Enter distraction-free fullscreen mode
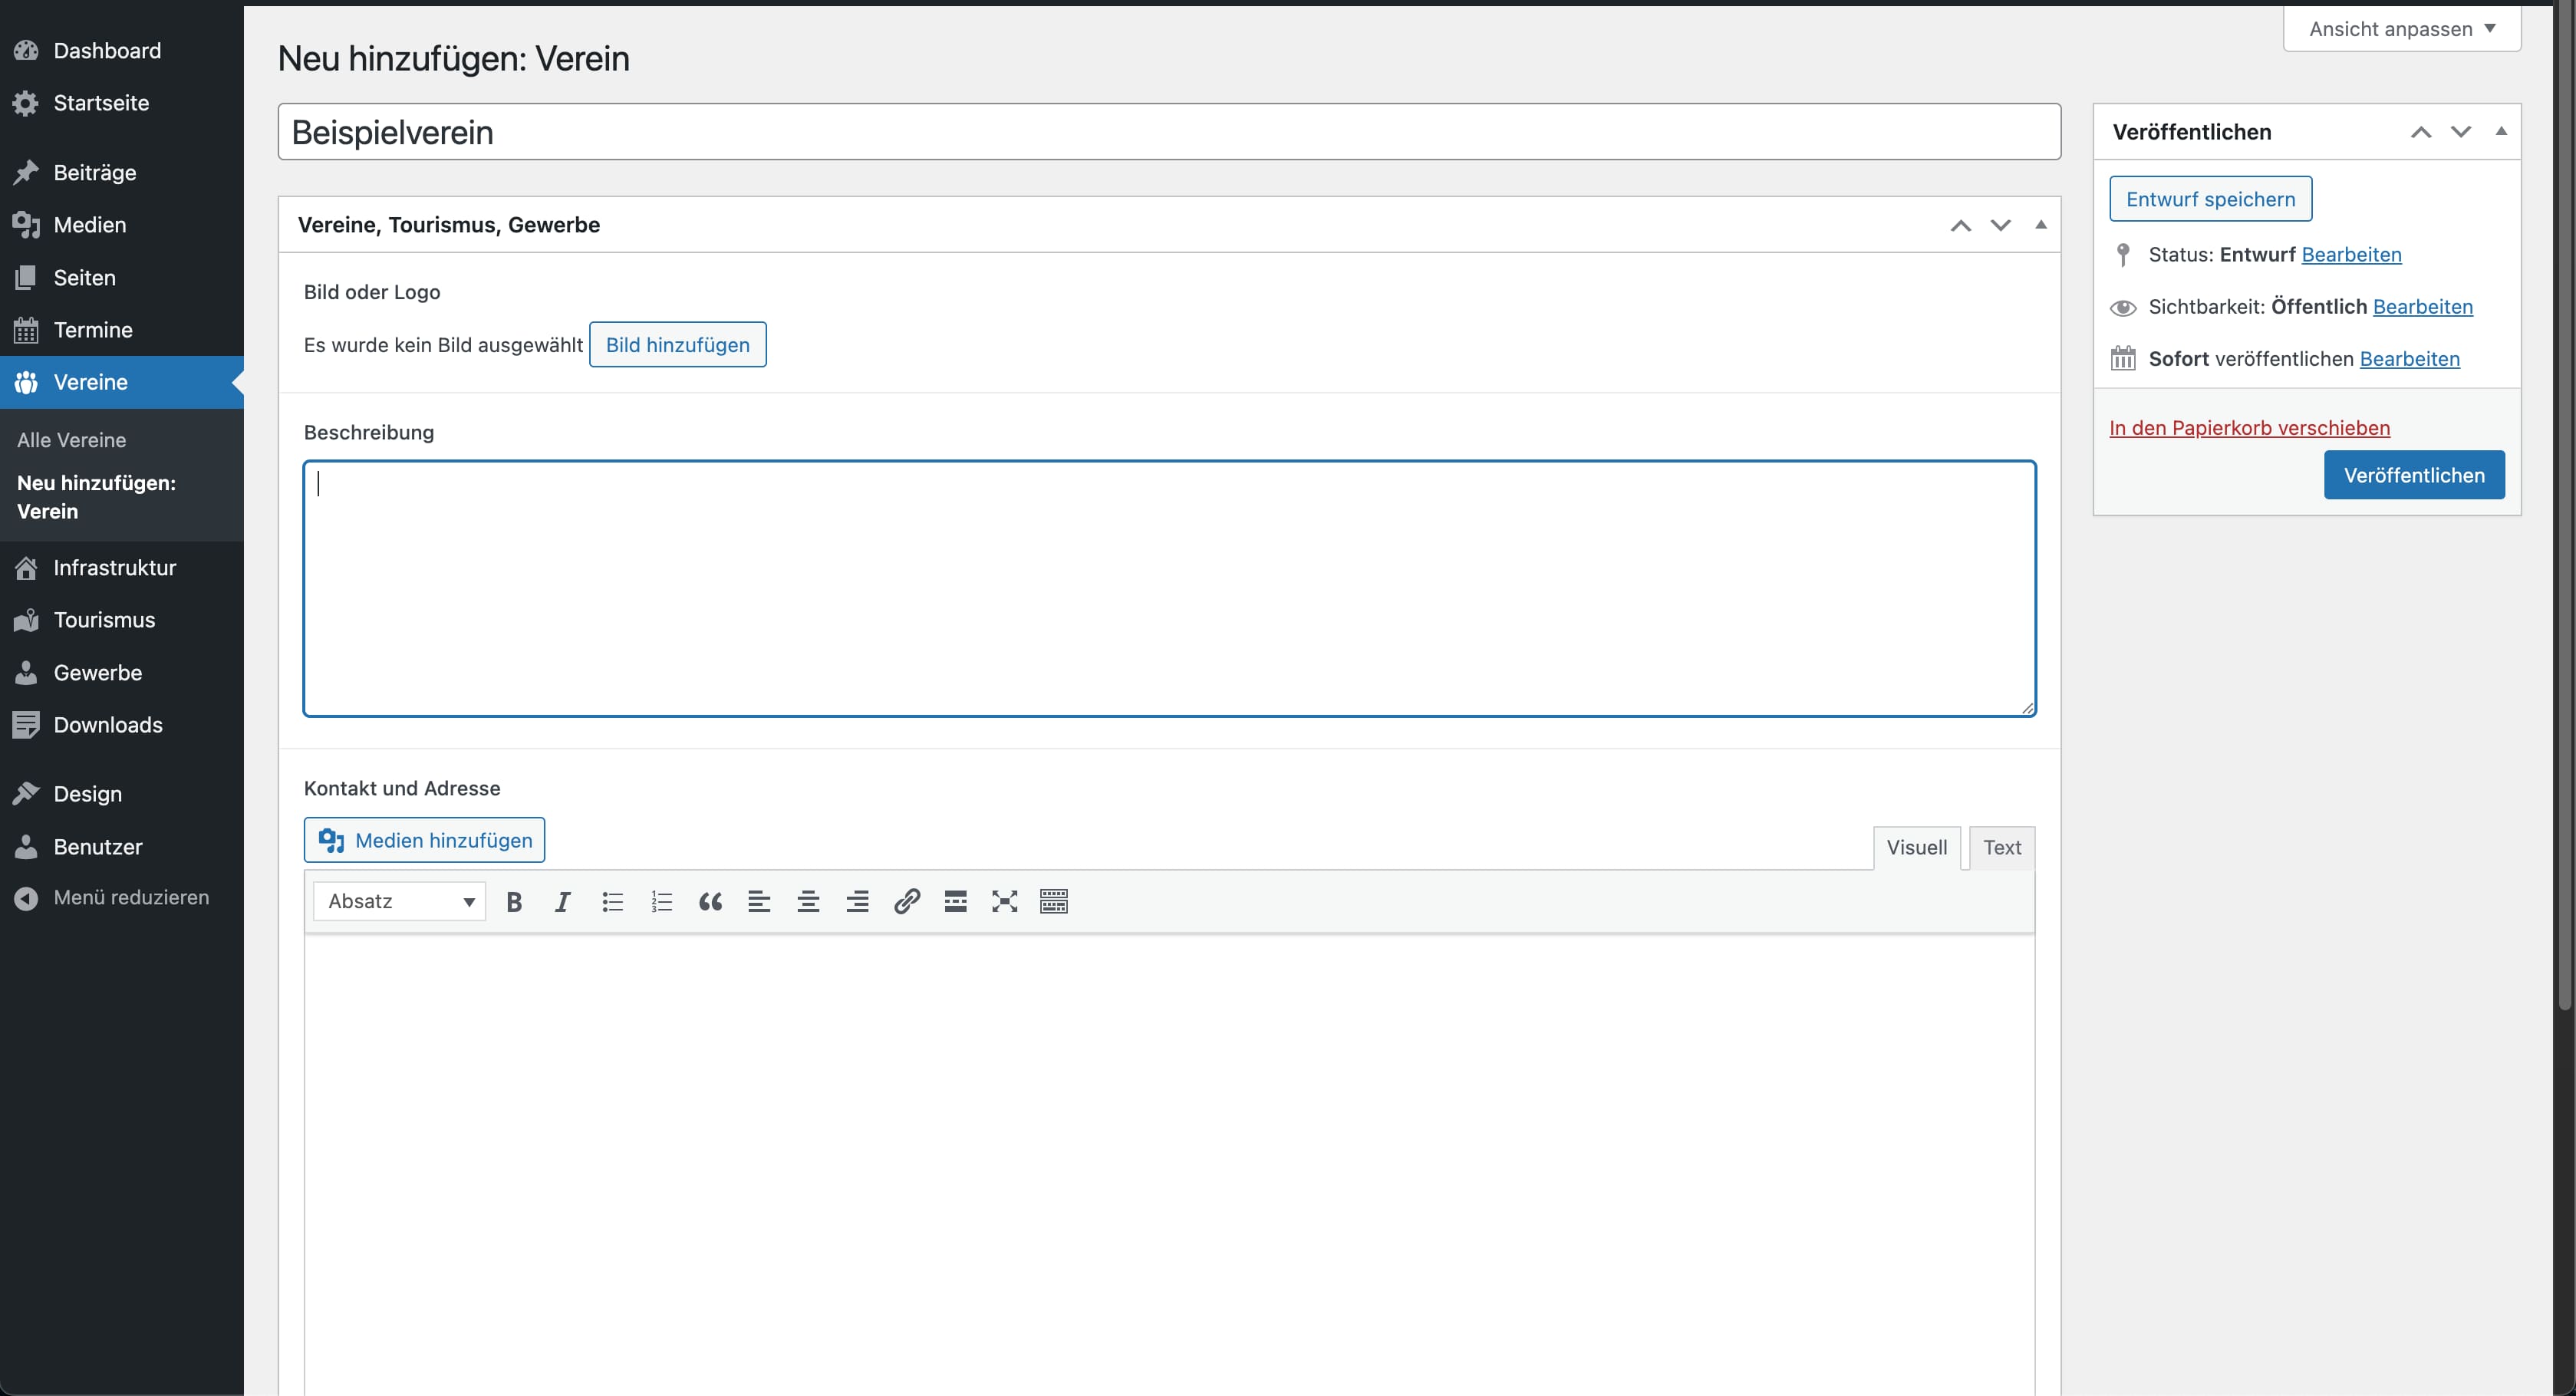The height and width of the screenshot is (1396, 2576). 1005,902
